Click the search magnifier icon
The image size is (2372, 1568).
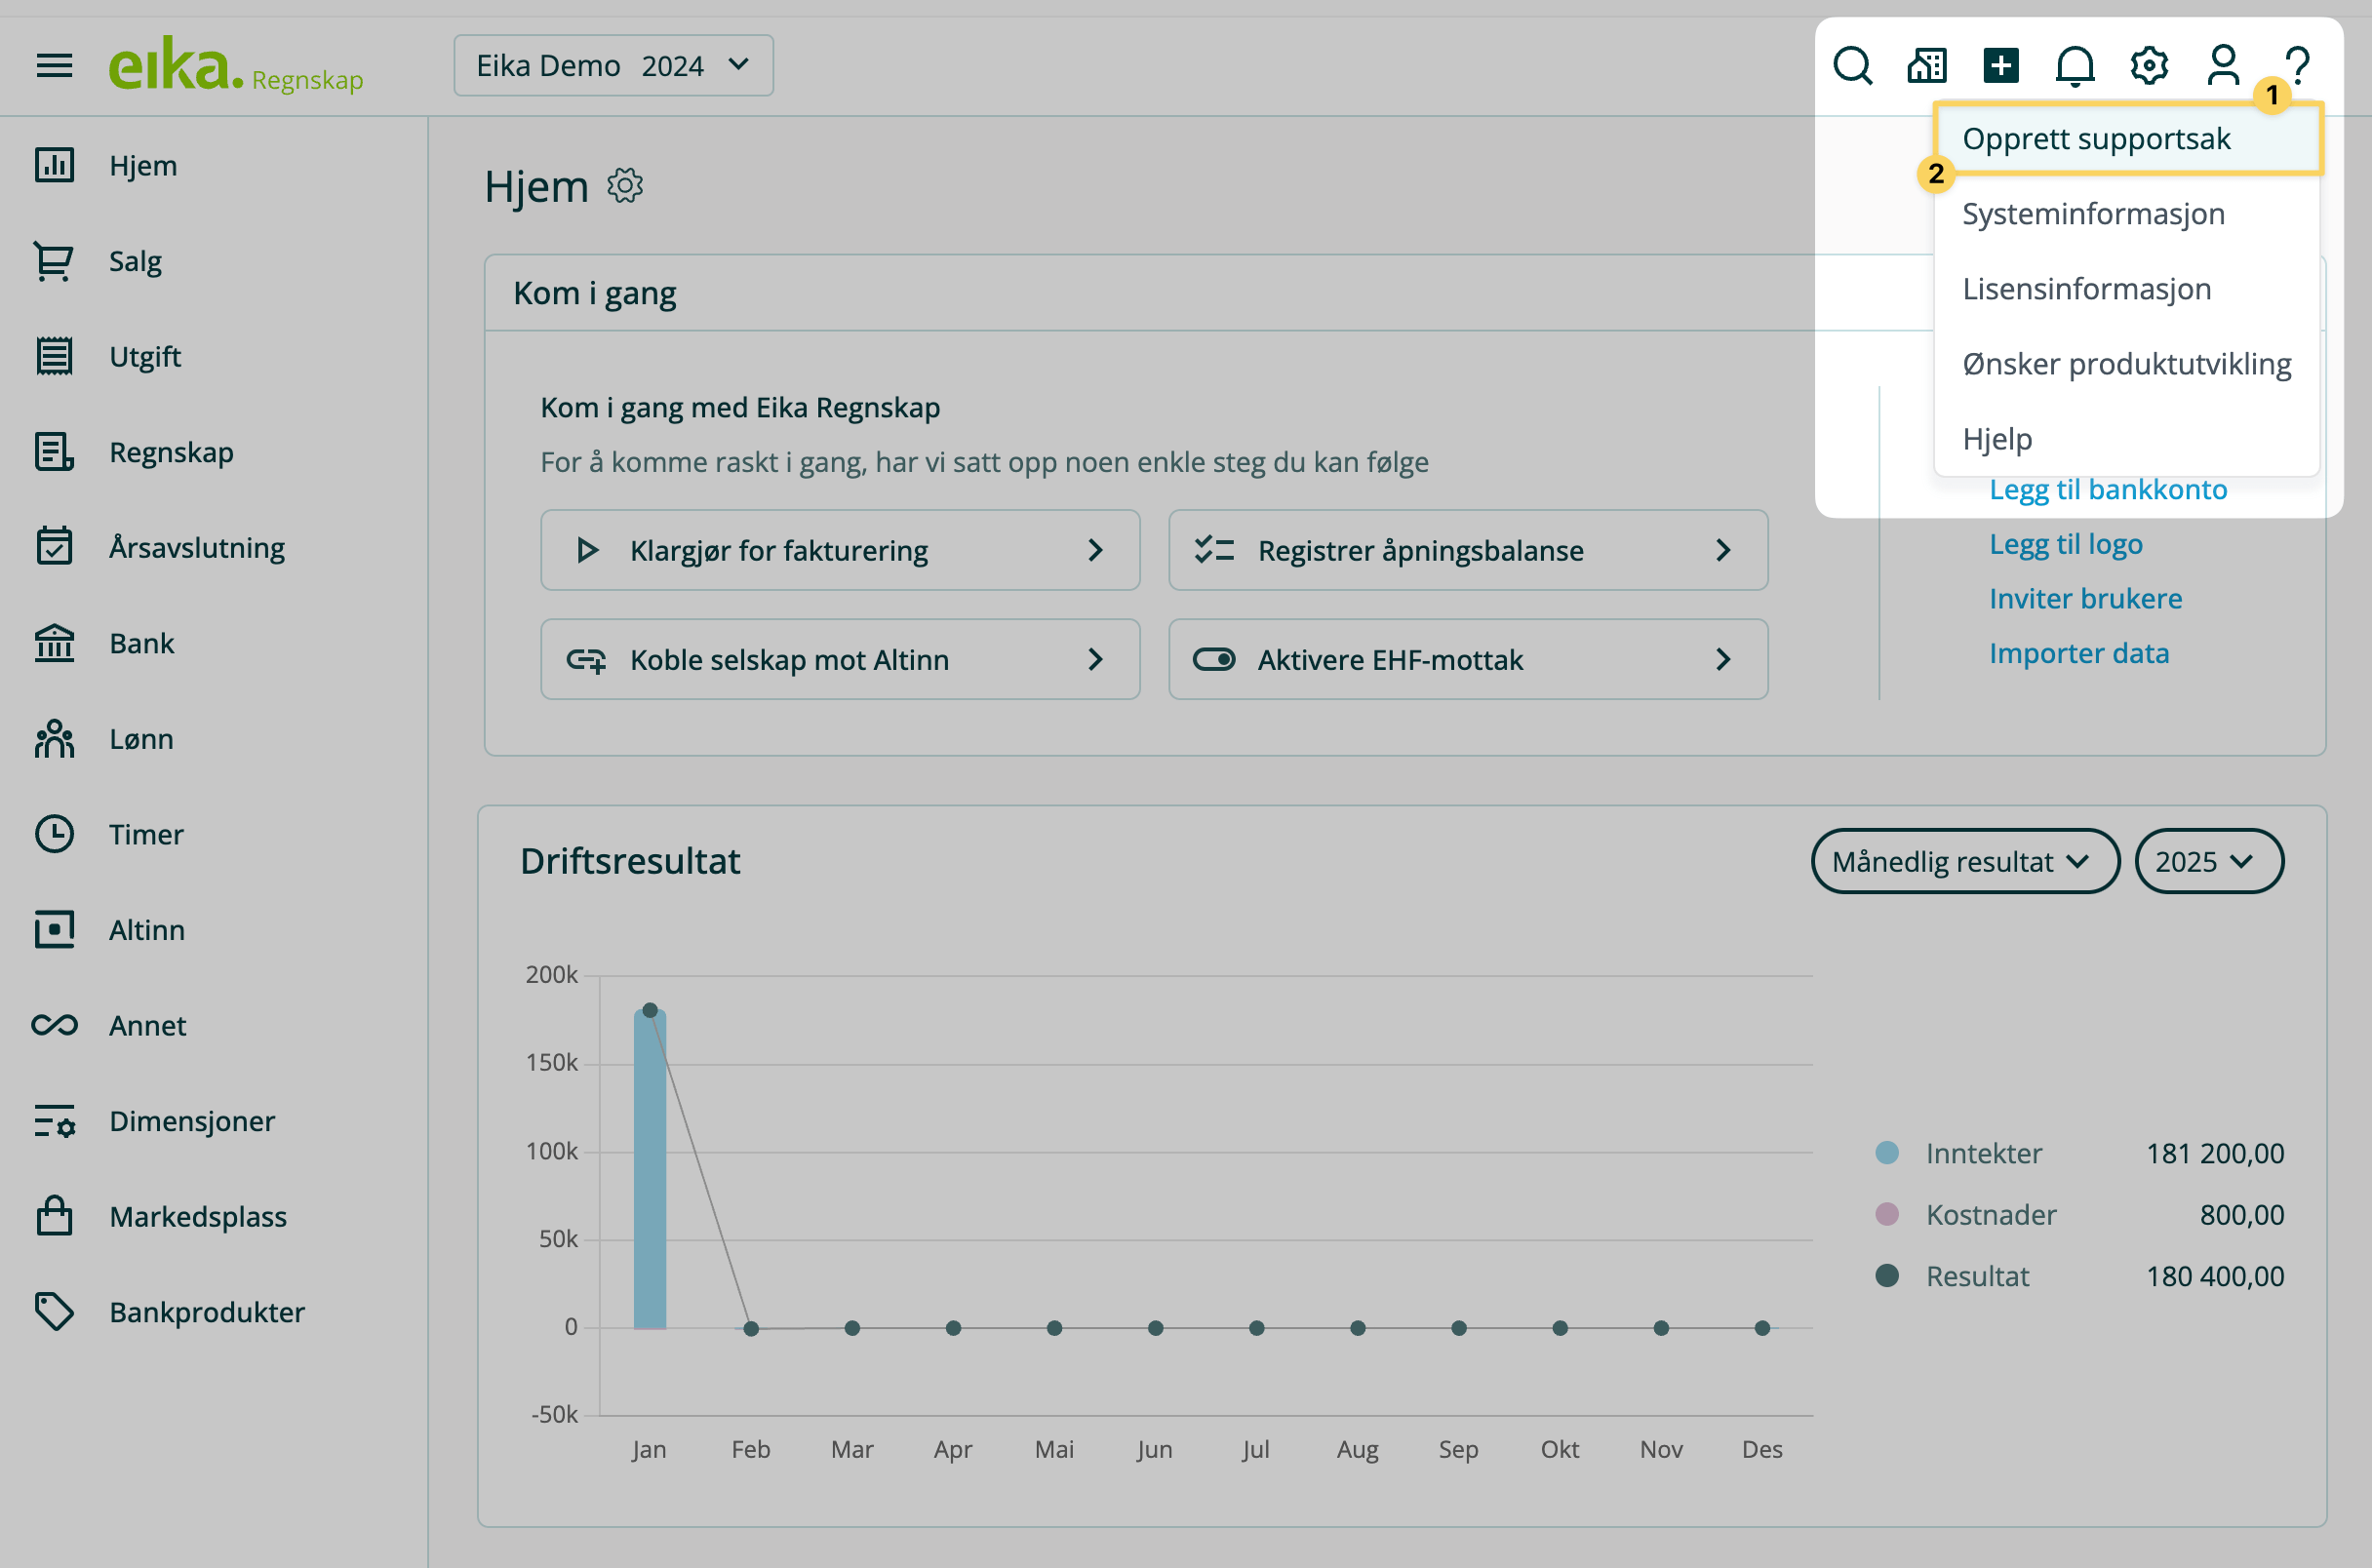1852,66
